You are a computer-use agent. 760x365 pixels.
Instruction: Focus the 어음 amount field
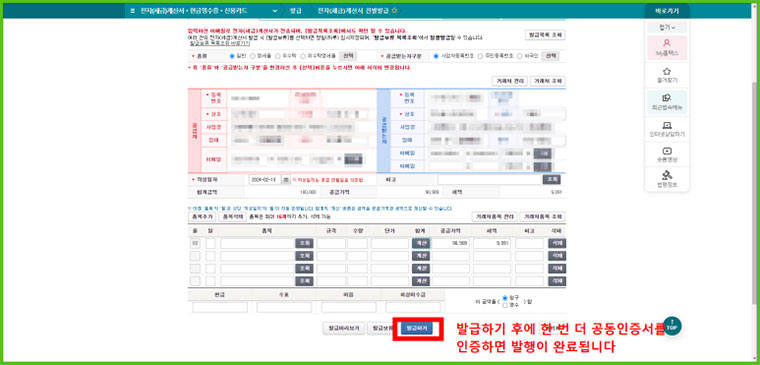348,307
